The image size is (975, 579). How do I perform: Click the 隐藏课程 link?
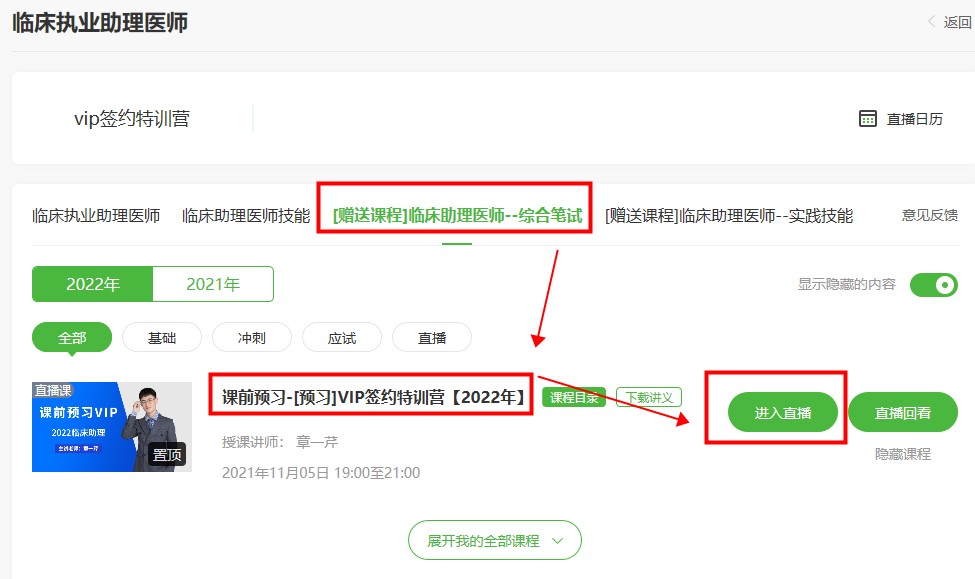(902, 454)
